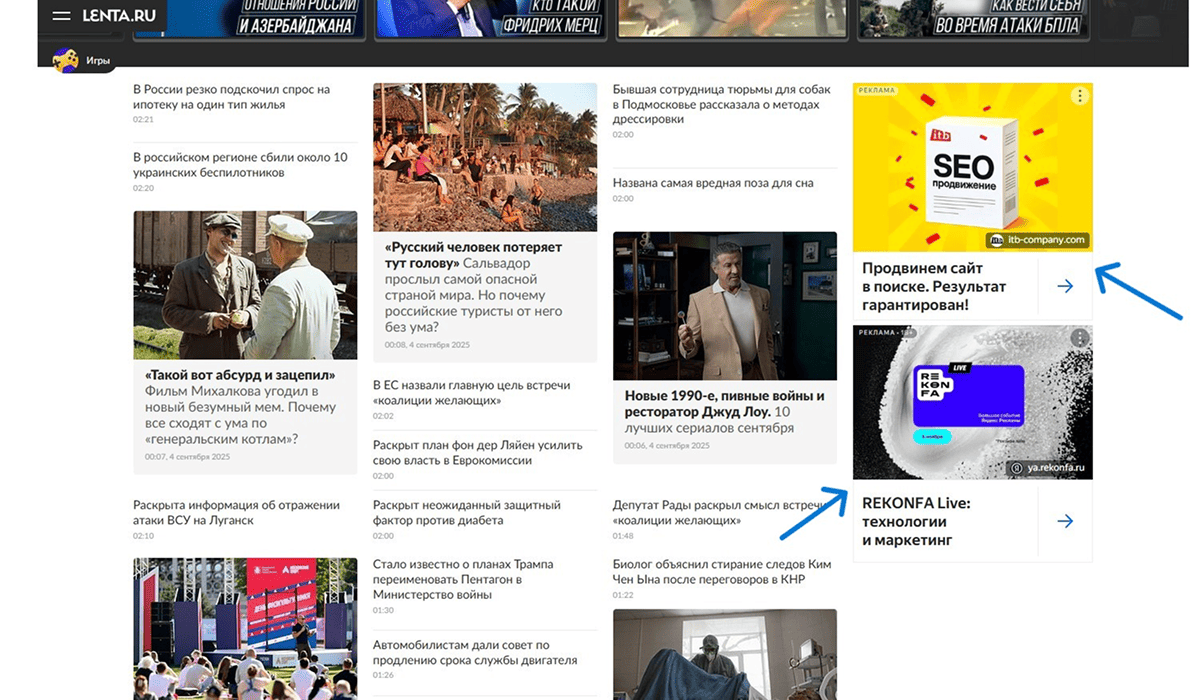
Task: Click arrow next to REKONFA Live ad
Action: click(1065, 521)
